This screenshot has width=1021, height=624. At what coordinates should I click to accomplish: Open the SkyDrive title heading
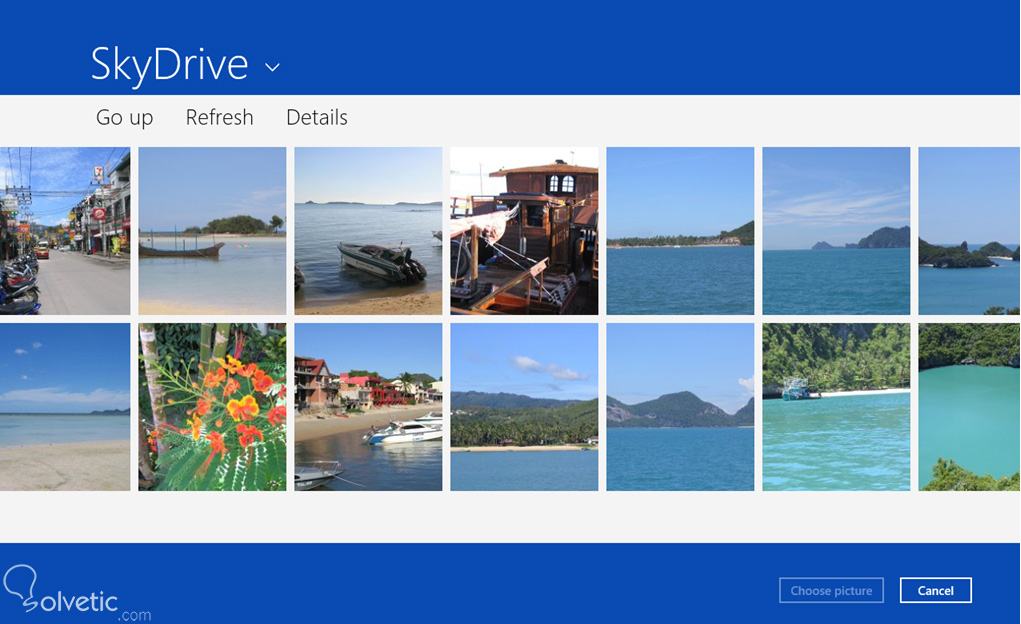[x=170, y=64]
